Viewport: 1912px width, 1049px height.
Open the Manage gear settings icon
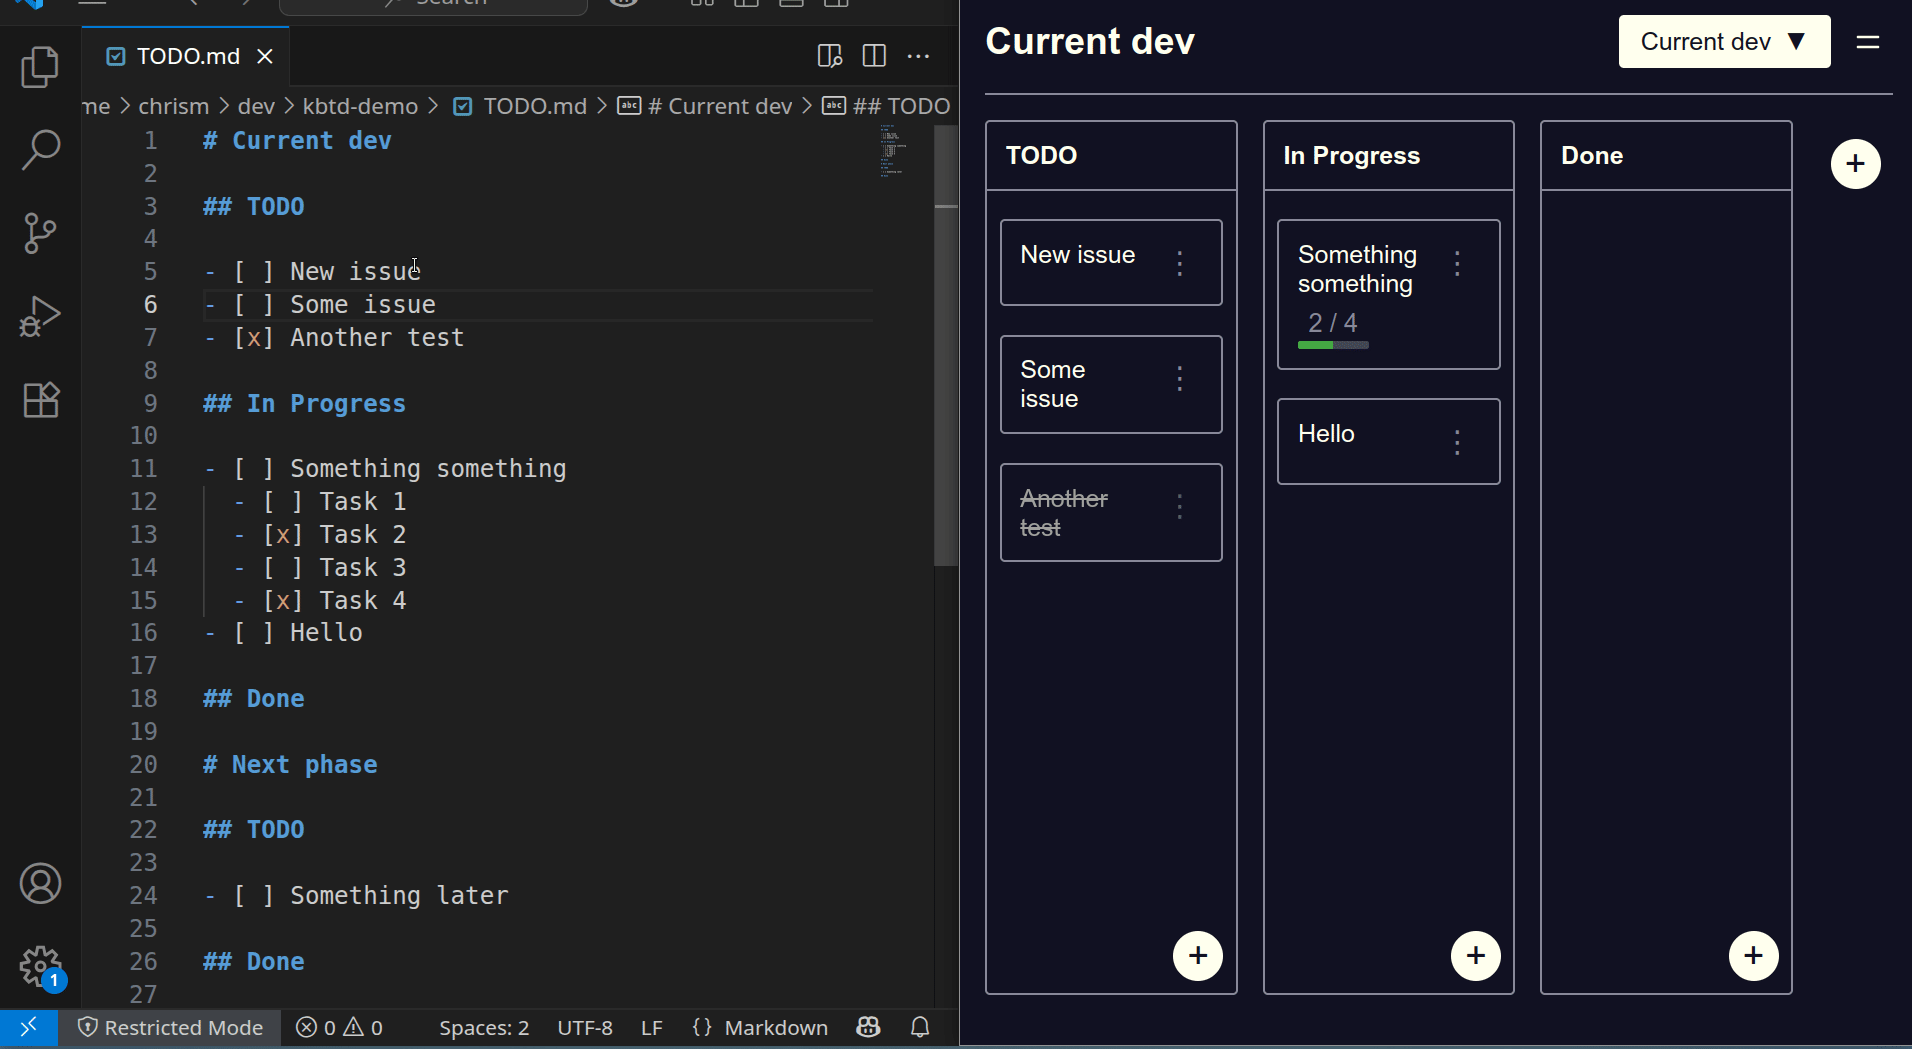pos(40,967)
